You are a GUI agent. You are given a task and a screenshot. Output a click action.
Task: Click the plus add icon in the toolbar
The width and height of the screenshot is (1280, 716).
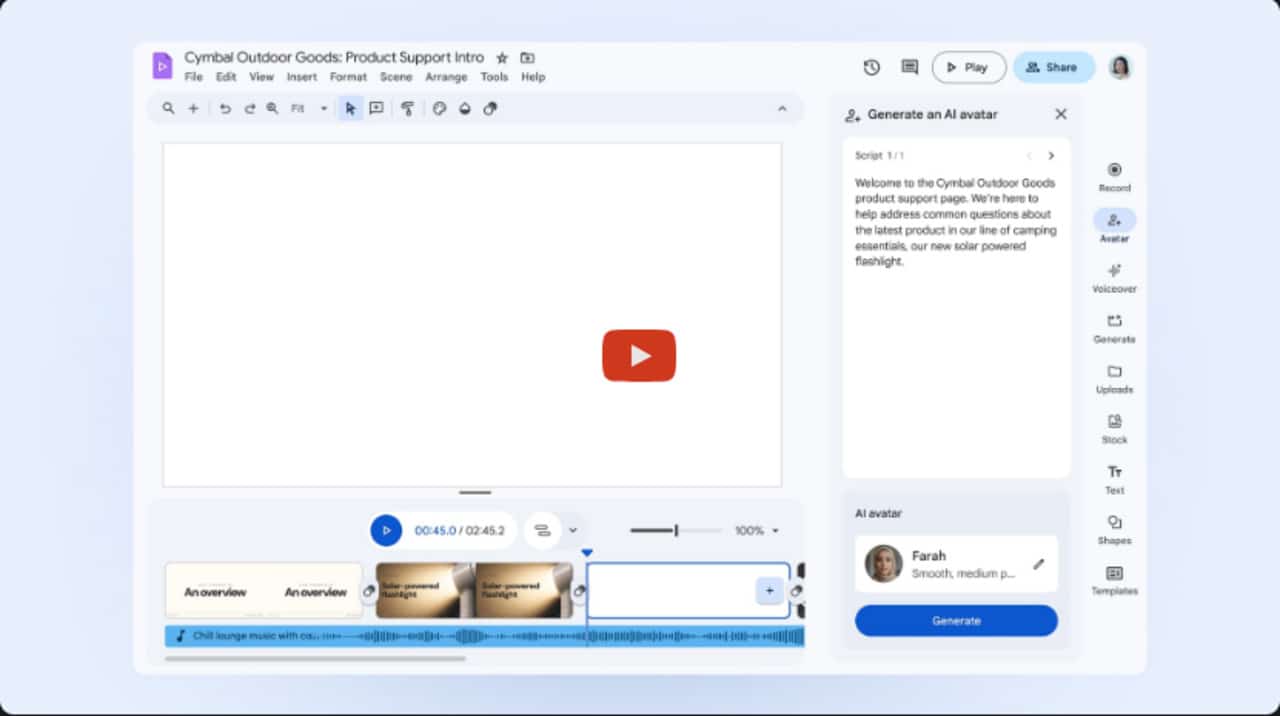tap(194, 108)
